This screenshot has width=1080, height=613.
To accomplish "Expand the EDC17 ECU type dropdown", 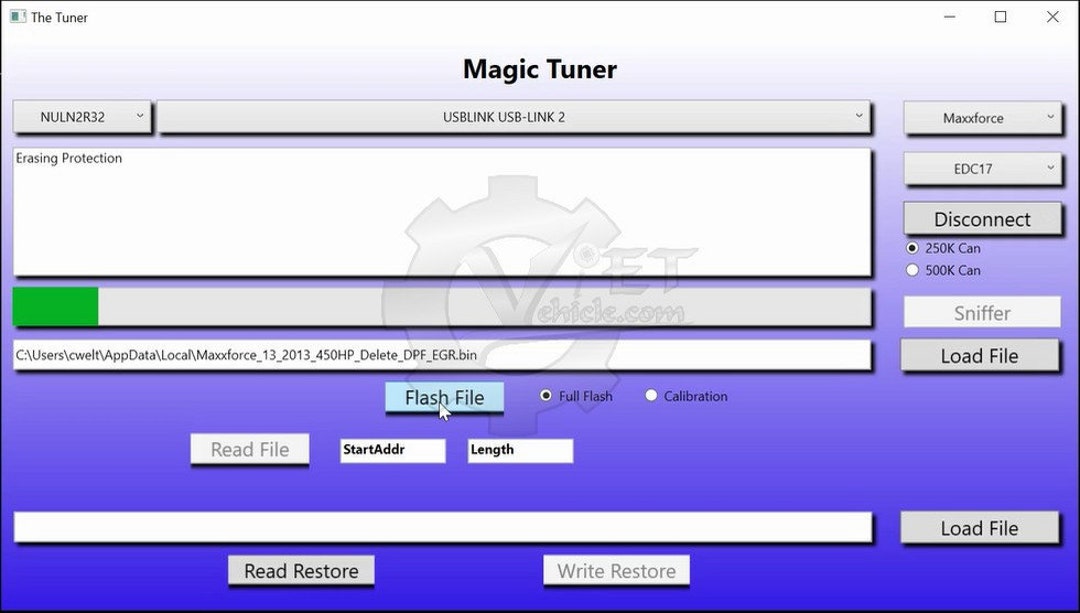I will [982, 169].
